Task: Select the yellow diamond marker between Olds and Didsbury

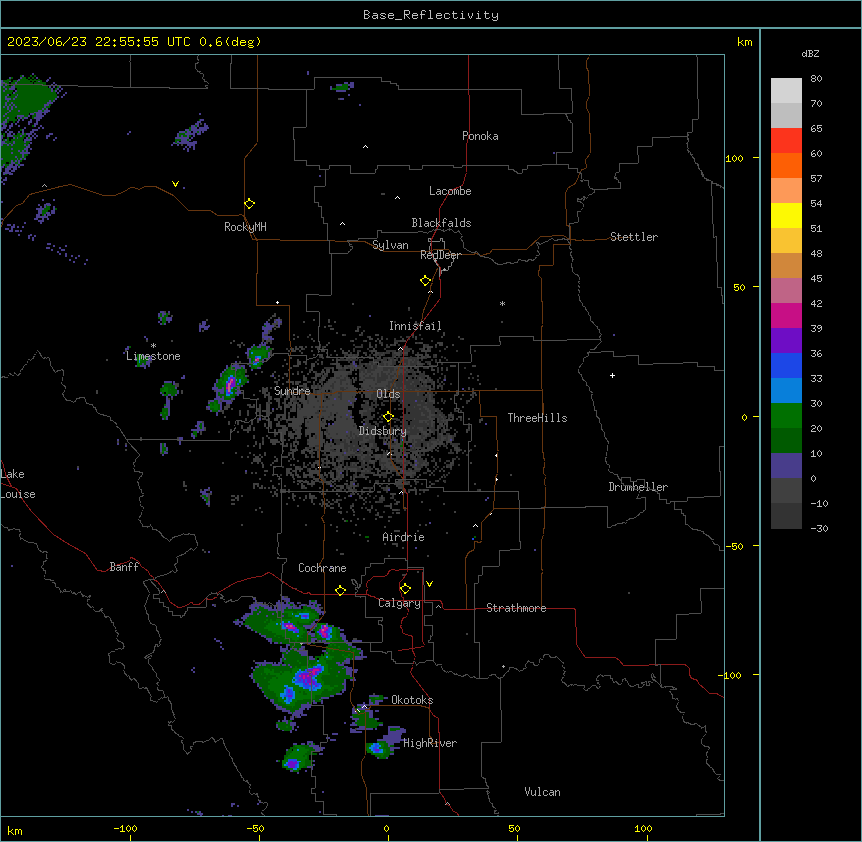Action: 388,416
